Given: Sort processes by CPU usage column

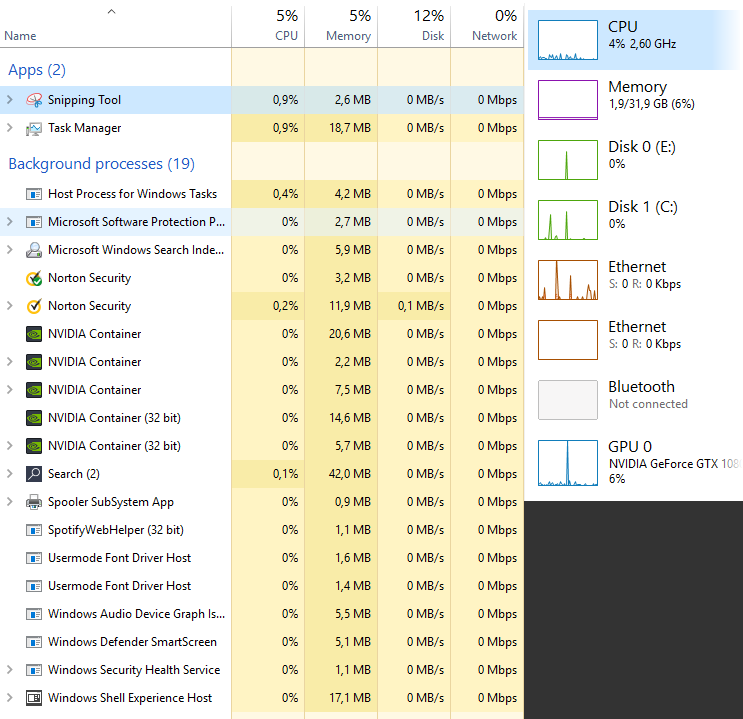Looking at the screenshot, I should pos(268,26).
